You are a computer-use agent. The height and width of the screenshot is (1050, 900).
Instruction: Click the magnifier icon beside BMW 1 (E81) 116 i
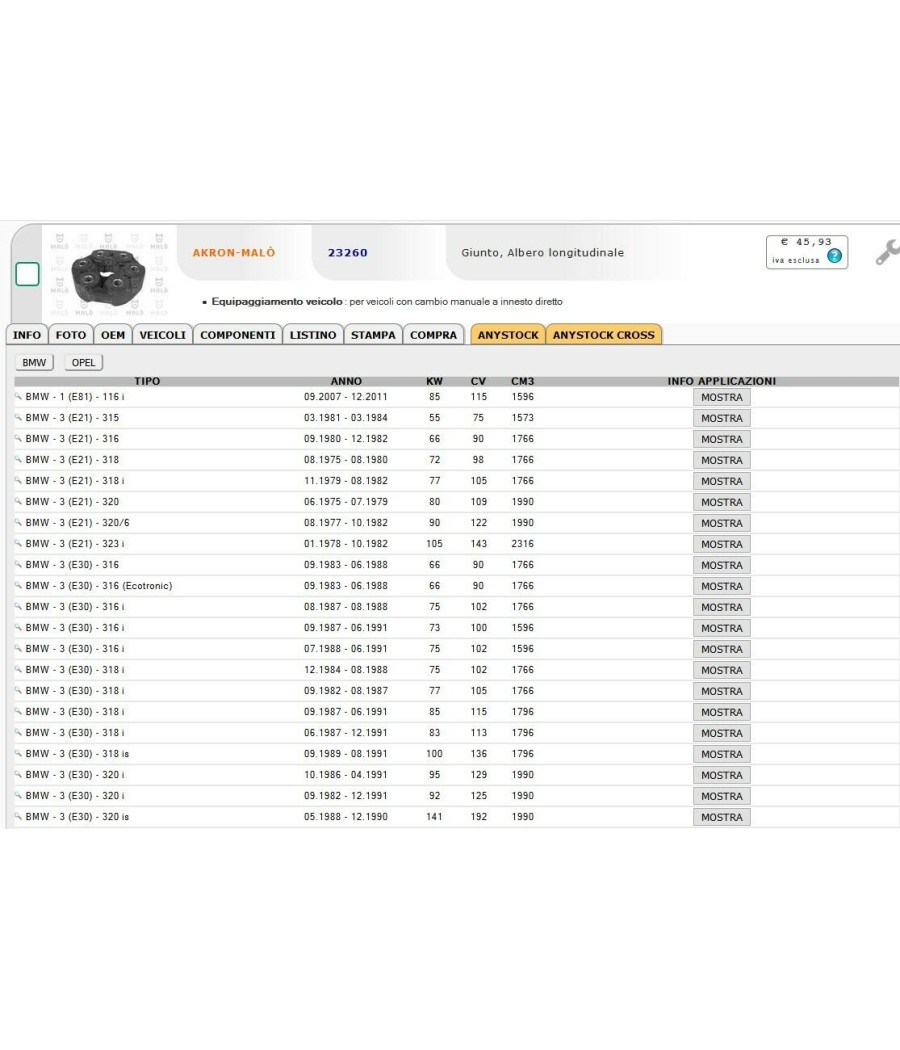pyautogui.click(x=18, y=396)
